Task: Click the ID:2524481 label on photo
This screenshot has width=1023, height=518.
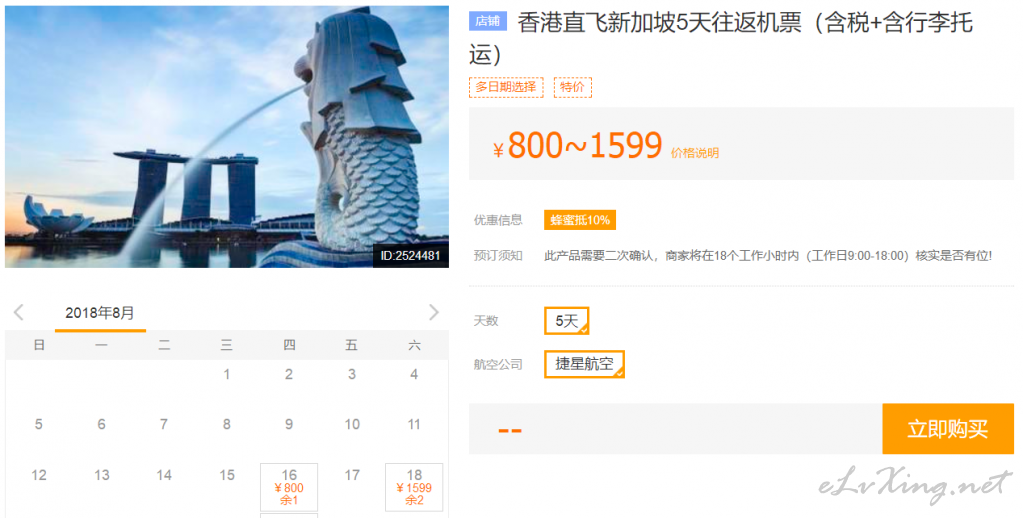Action: coord(410,256)
